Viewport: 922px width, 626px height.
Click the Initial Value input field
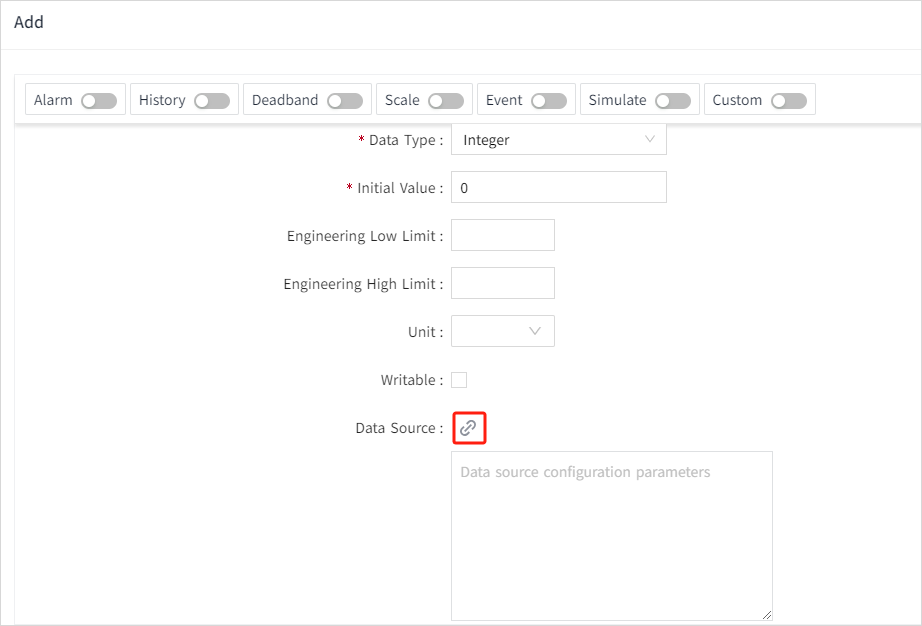click(558, 188)
